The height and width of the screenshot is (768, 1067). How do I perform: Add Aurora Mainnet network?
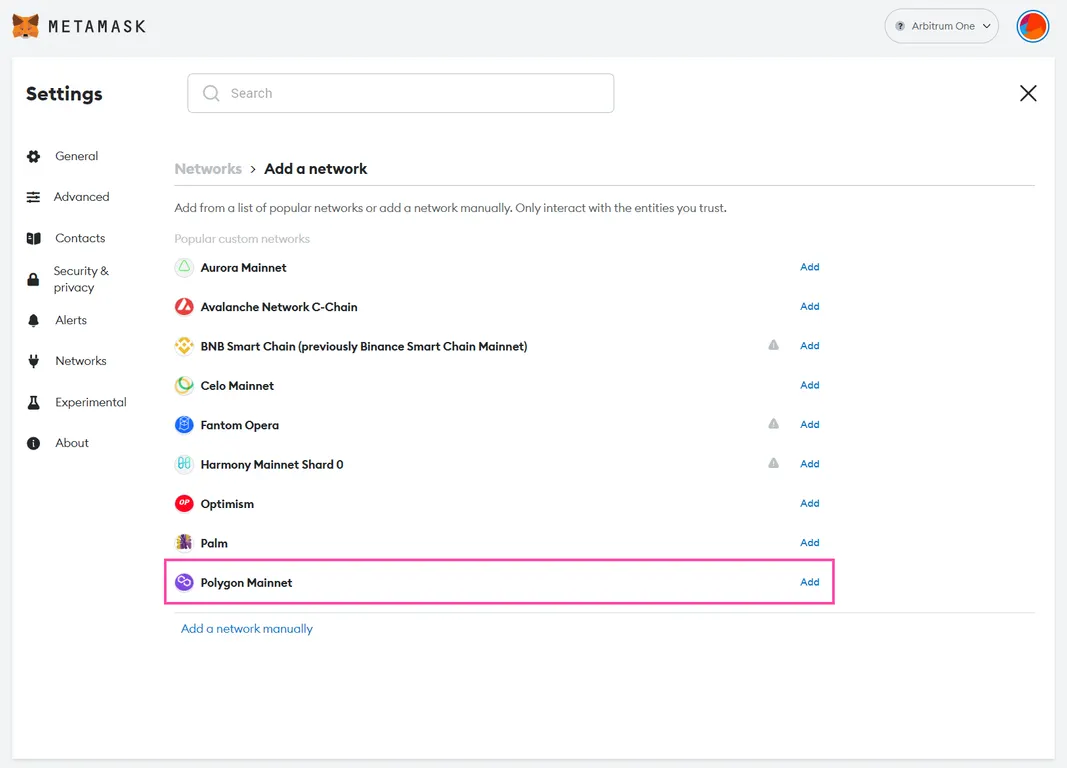(809, 267)
